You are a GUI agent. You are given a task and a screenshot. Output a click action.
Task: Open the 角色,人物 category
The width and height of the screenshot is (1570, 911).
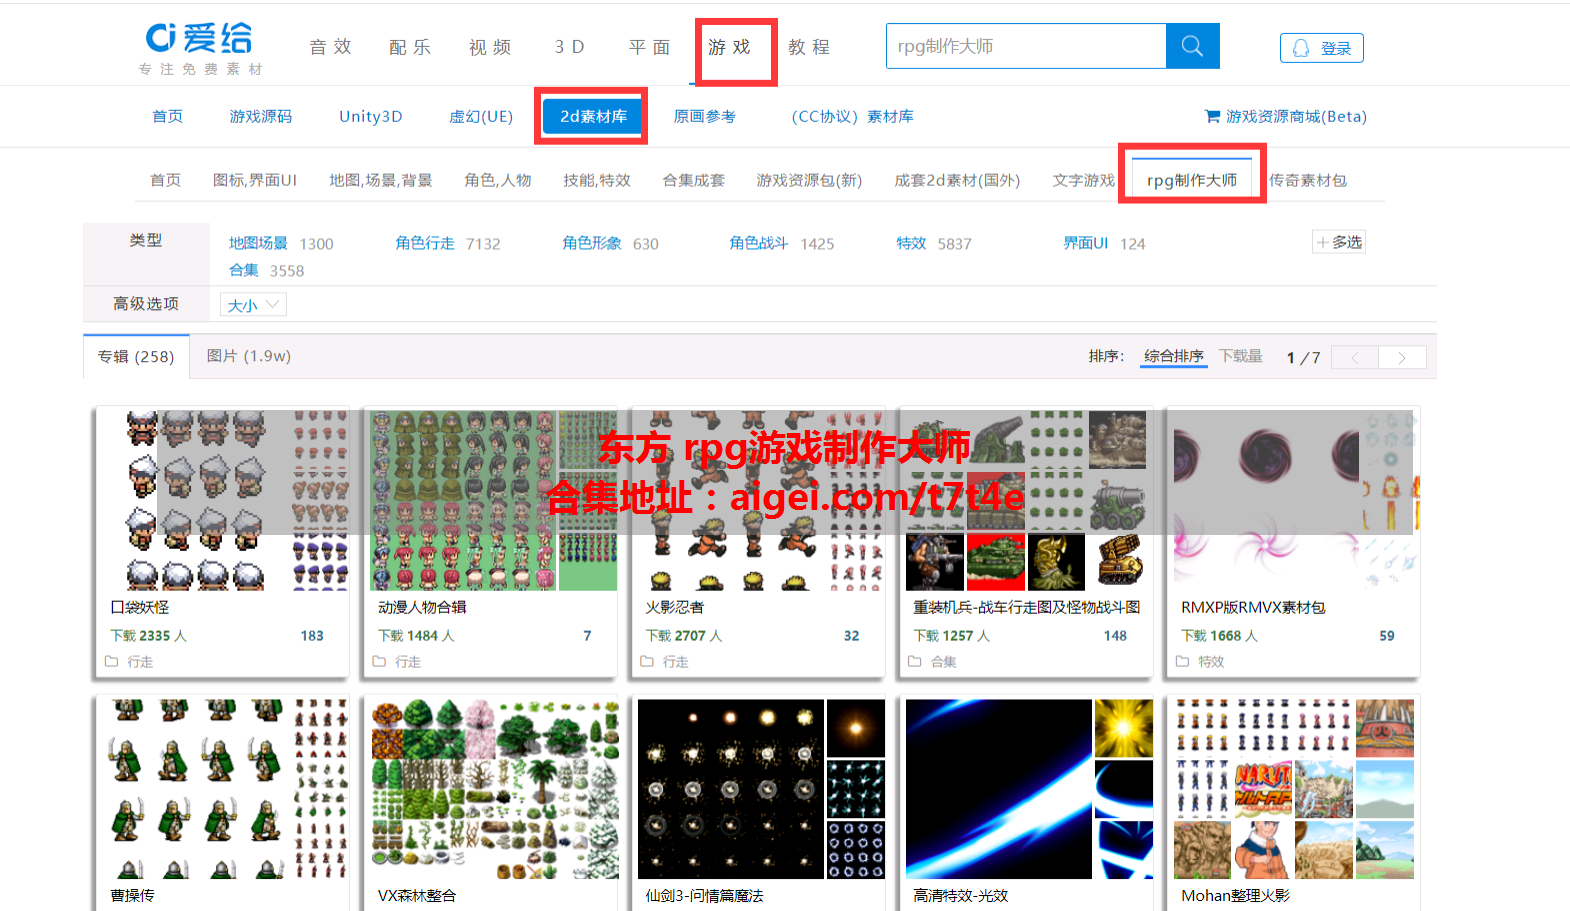tap(498, 180)
